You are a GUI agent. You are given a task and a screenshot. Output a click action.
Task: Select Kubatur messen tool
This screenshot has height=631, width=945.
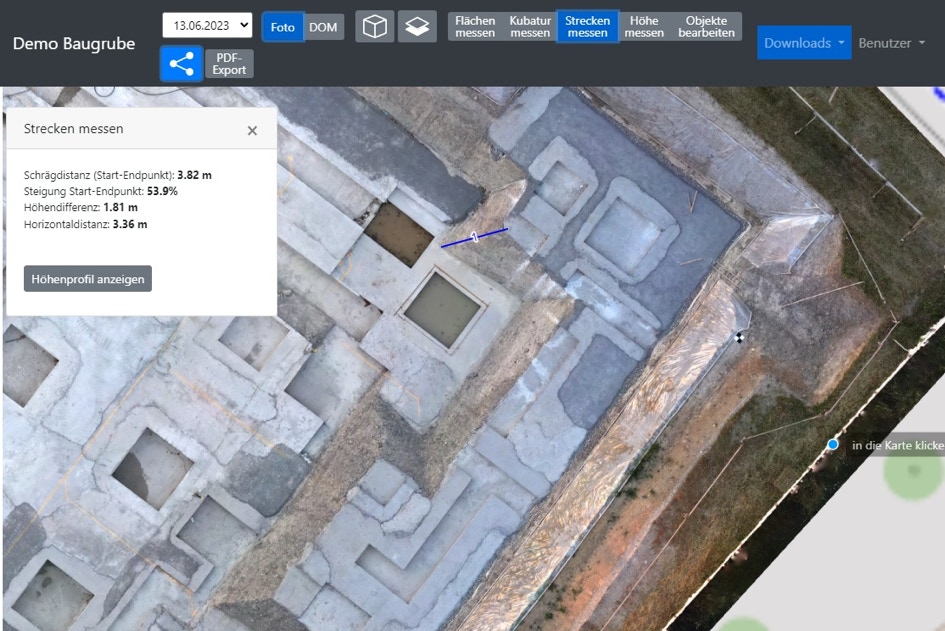530,27
